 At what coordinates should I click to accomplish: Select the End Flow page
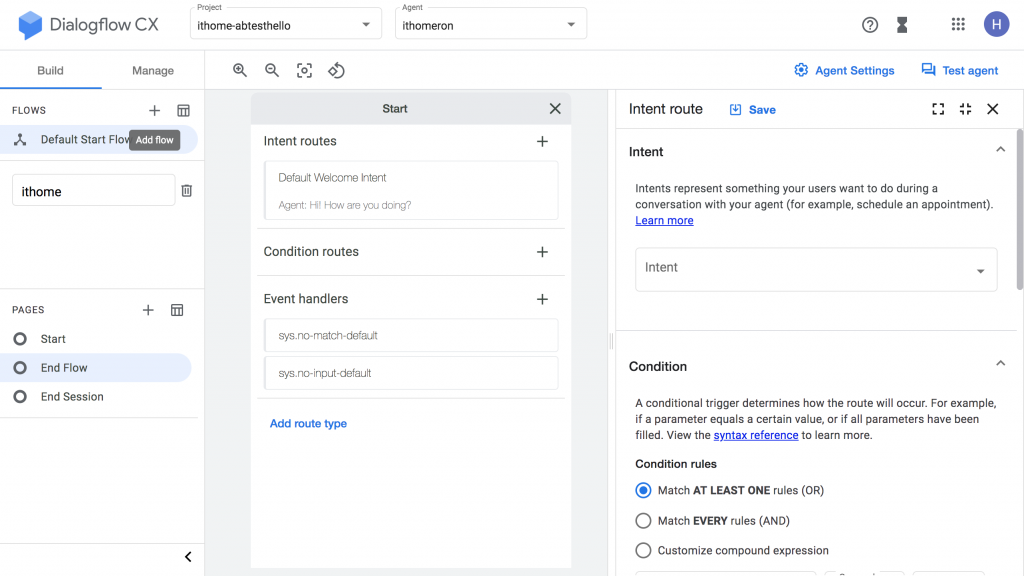tap(96, 368)
